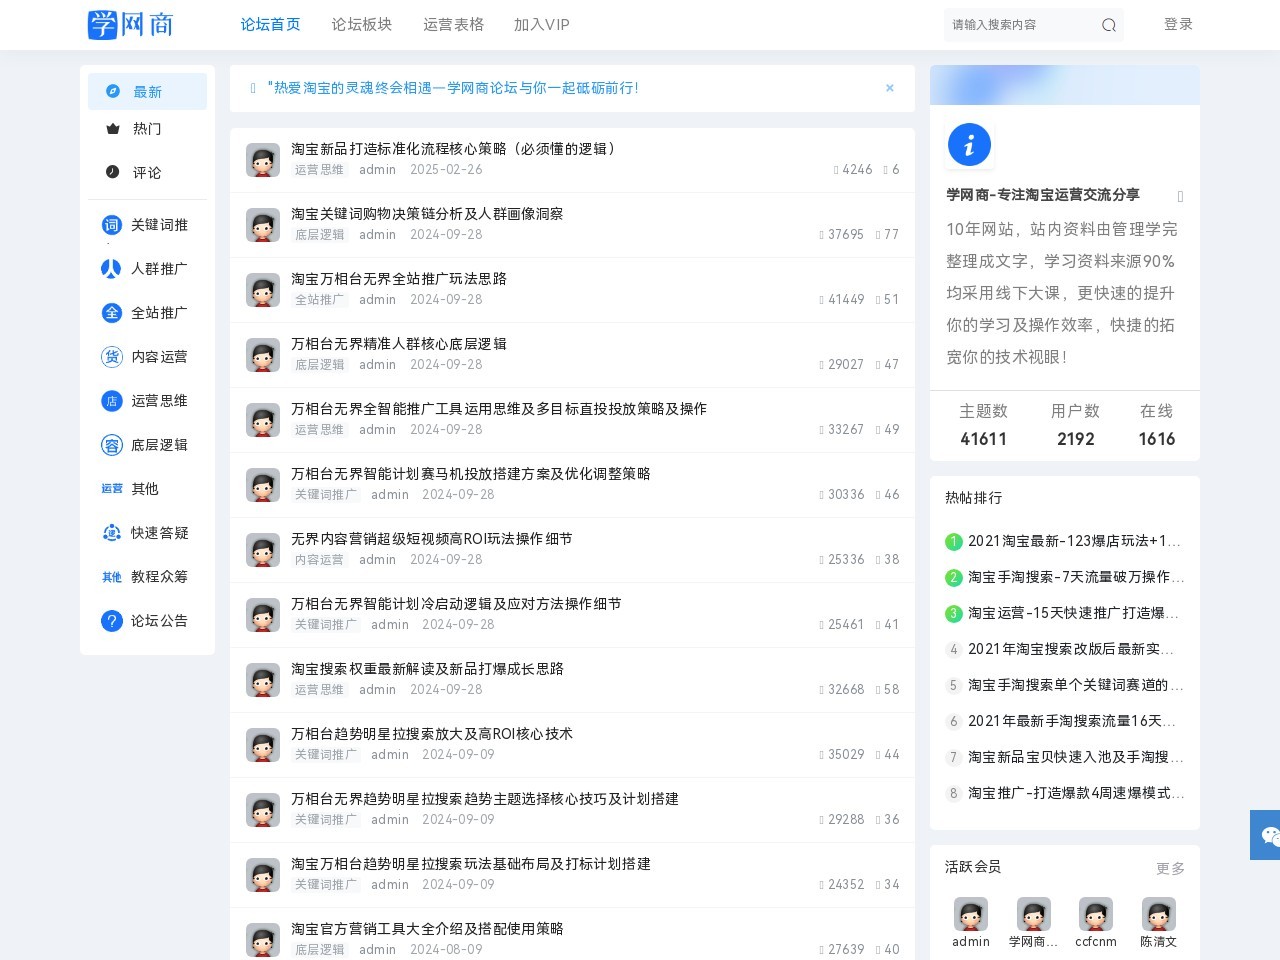Screen dimensions: 1280x960
Task: Open the floating chat widget icon
Action: point(1268,835)
